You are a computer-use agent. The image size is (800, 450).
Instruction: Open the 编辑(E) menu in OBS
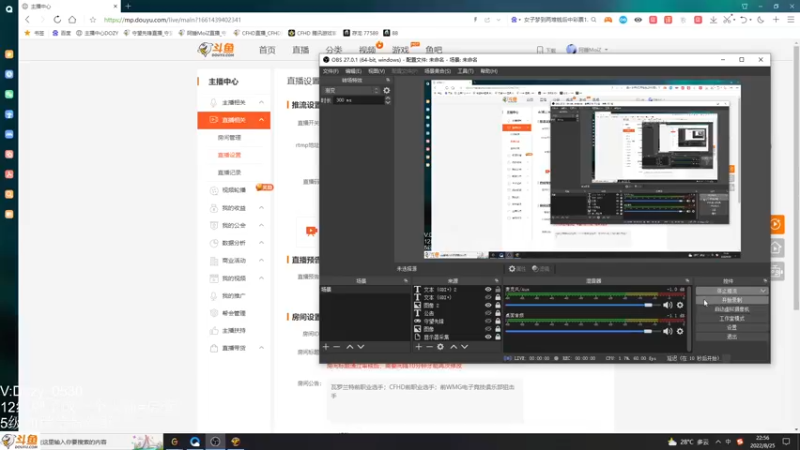pos(353,71)
